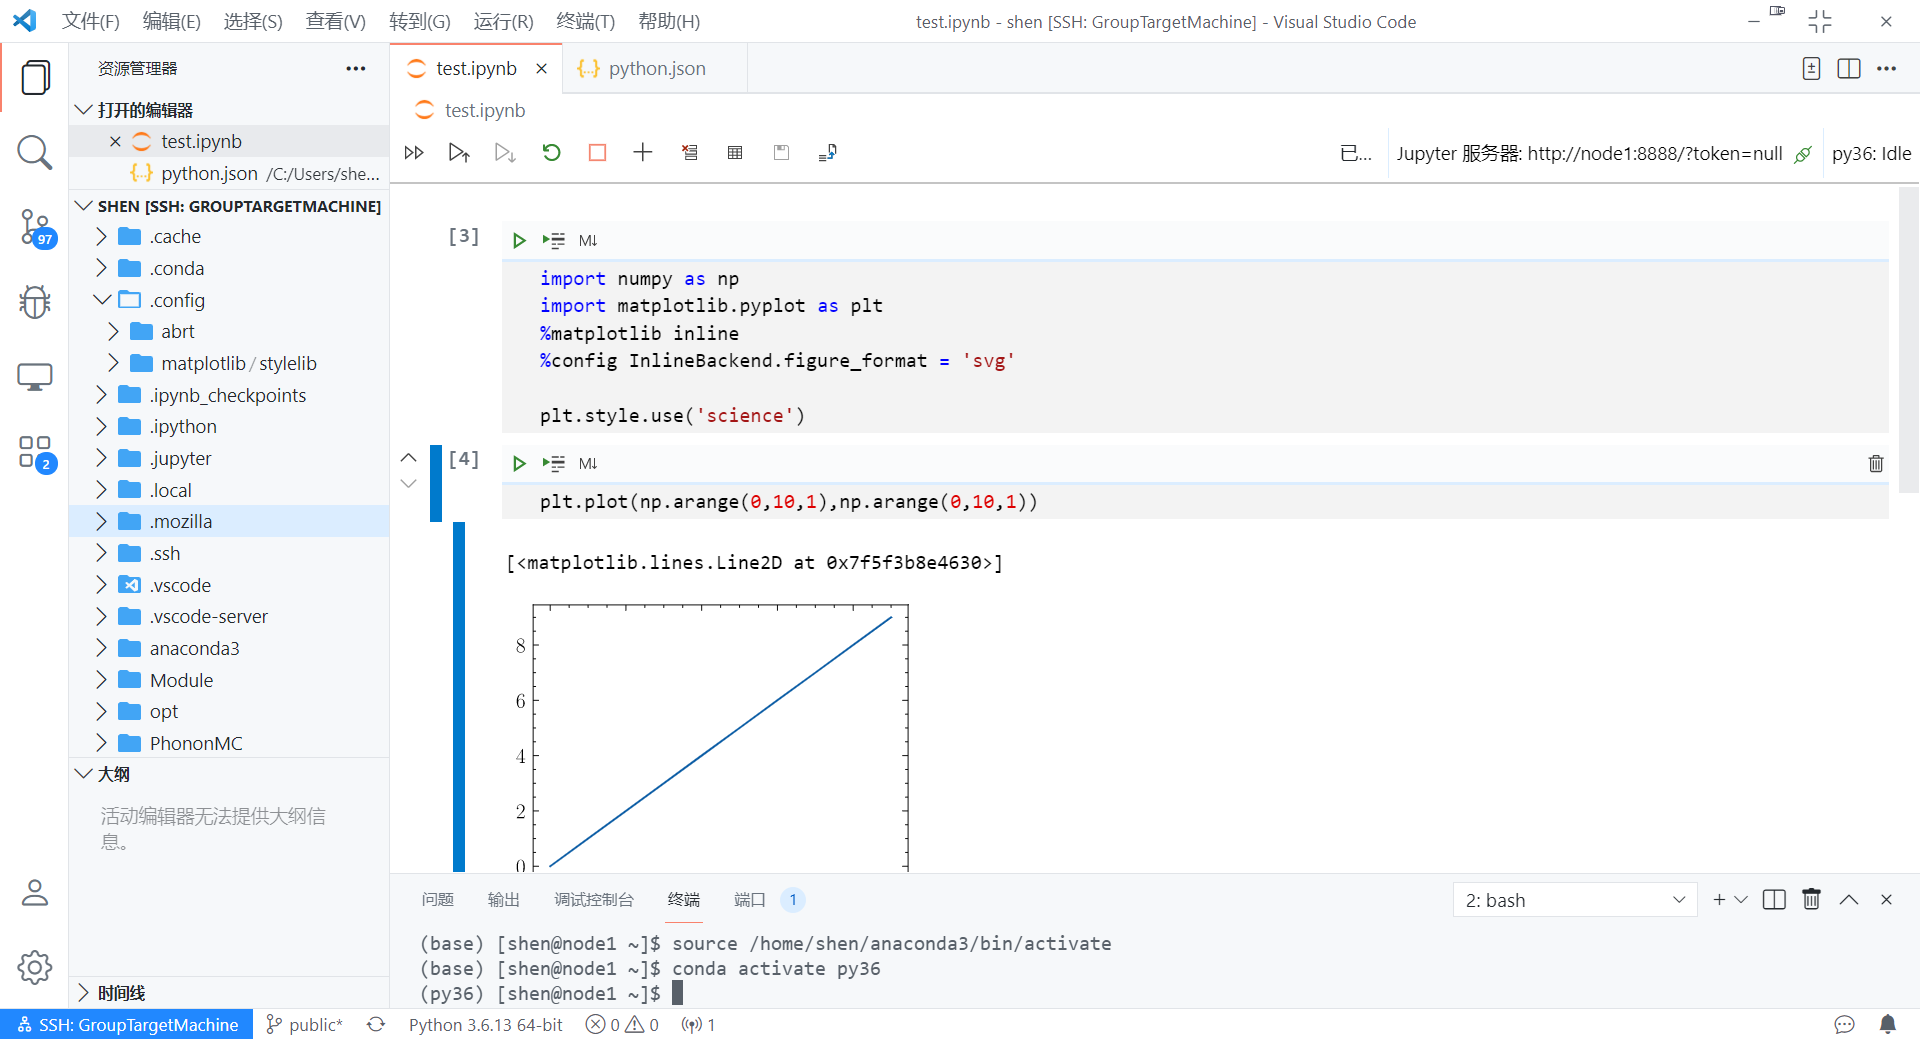Viewport: 1920px width, 1039px height.
Task: Open Extensions view in activity bar
Action: (34, 452)
